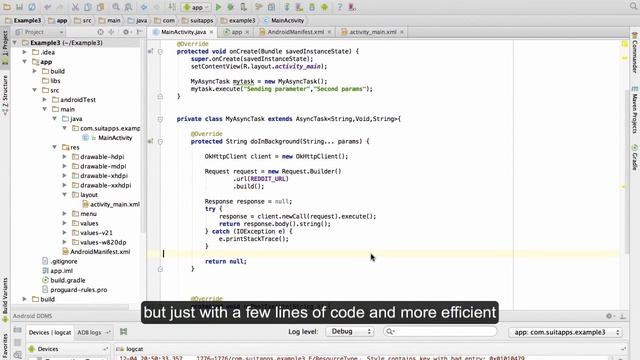Switch to the MainActivity.java tab
The image size is (640, 360).
tap(183, 32)
